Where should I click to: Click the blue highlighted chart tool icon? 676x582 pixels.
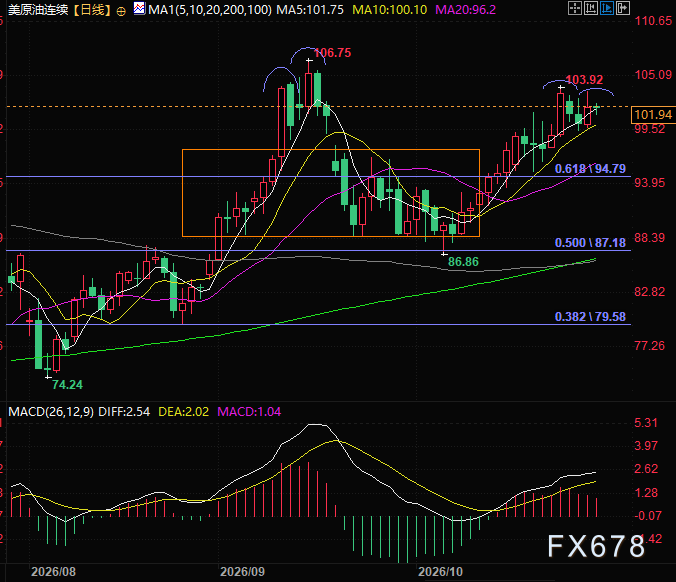click(607, 8)
